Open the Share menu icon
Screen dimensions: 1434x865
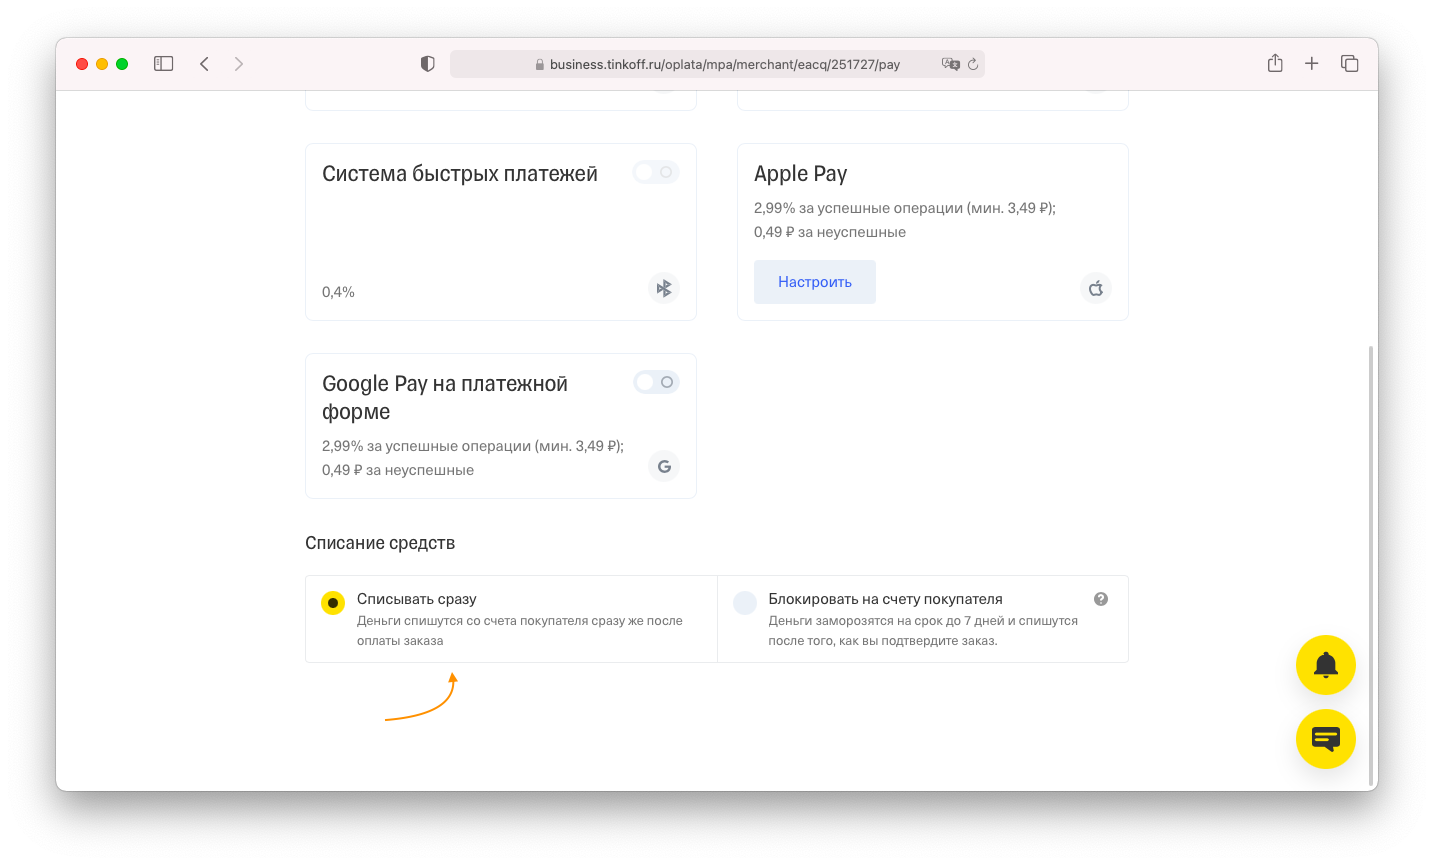[x=1275, y=63]
